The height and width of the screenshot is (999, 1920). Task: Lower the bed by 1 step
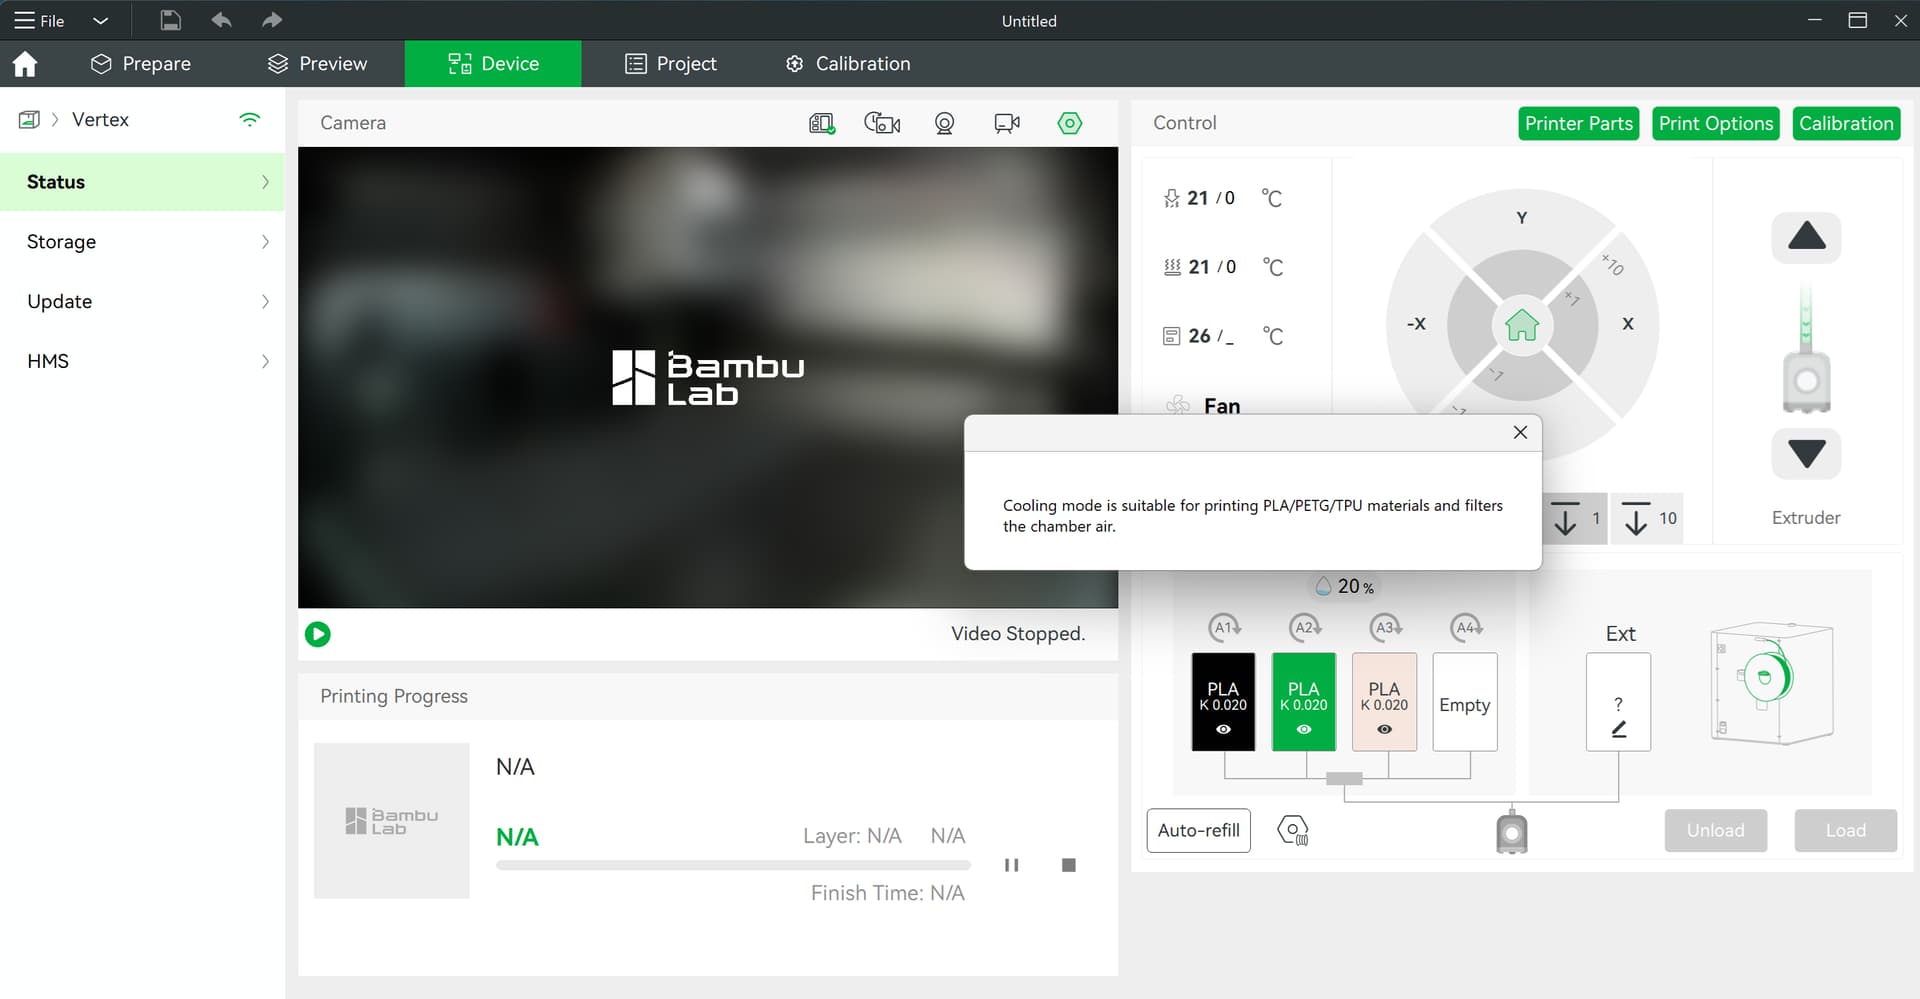point(1575,518)
